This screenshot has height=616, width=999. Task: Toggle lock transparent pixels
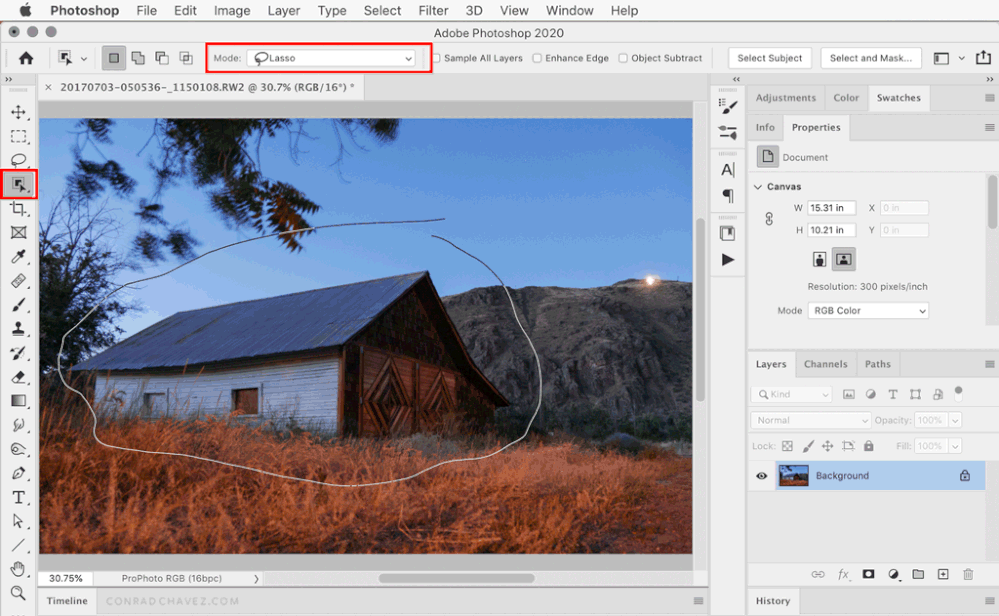(x=787, y=446)
